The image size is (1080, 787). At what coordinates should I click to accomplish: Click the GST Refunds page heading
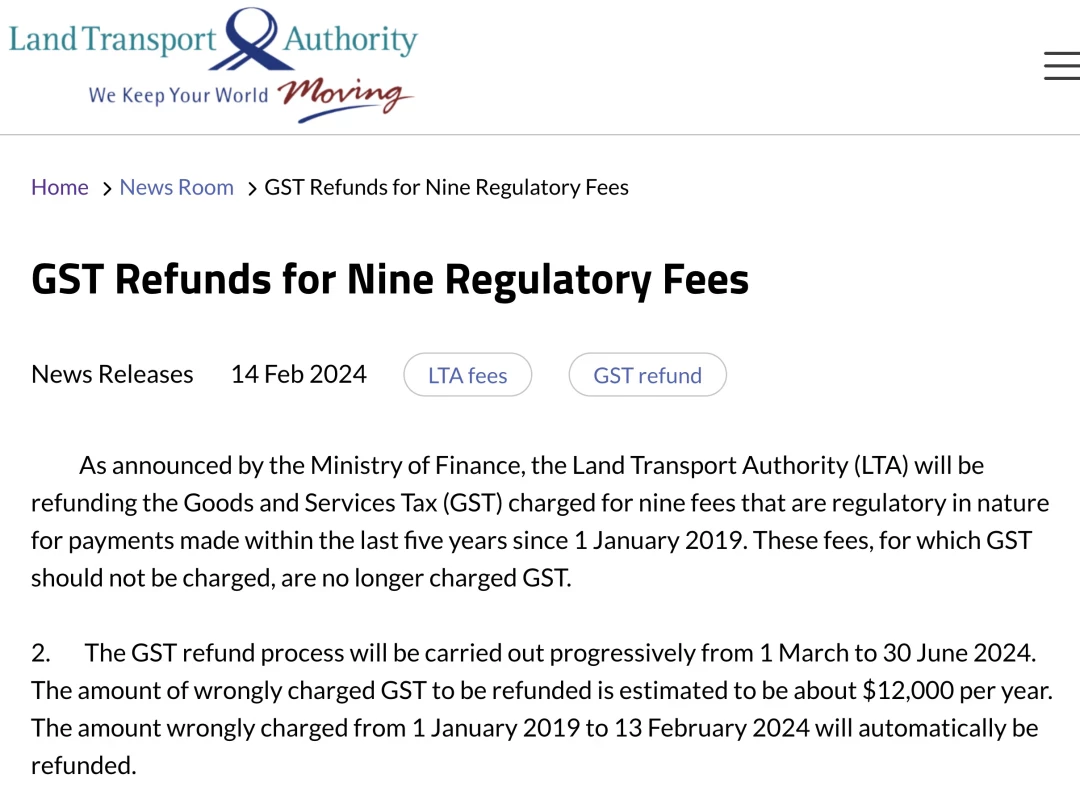point(390,280)
